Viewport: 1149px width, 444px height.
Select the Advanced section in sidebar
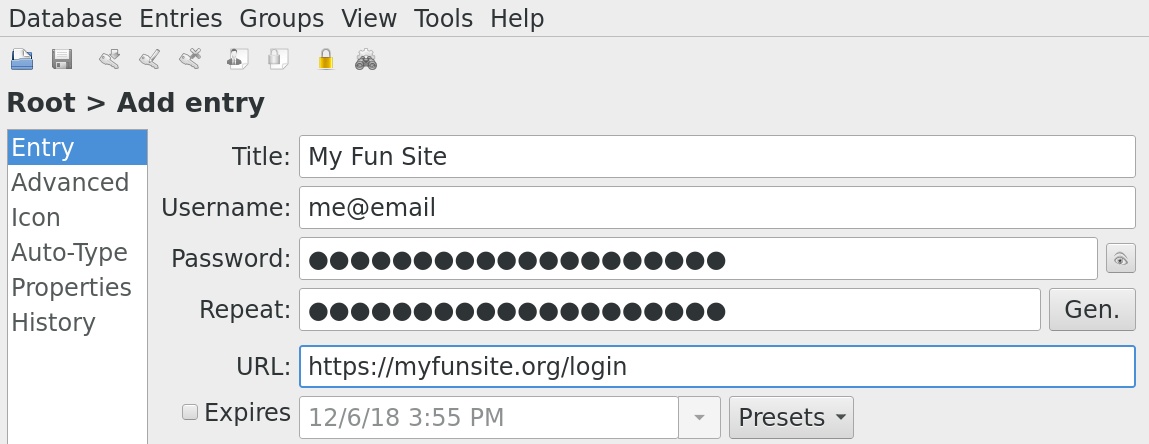[70, 182]
